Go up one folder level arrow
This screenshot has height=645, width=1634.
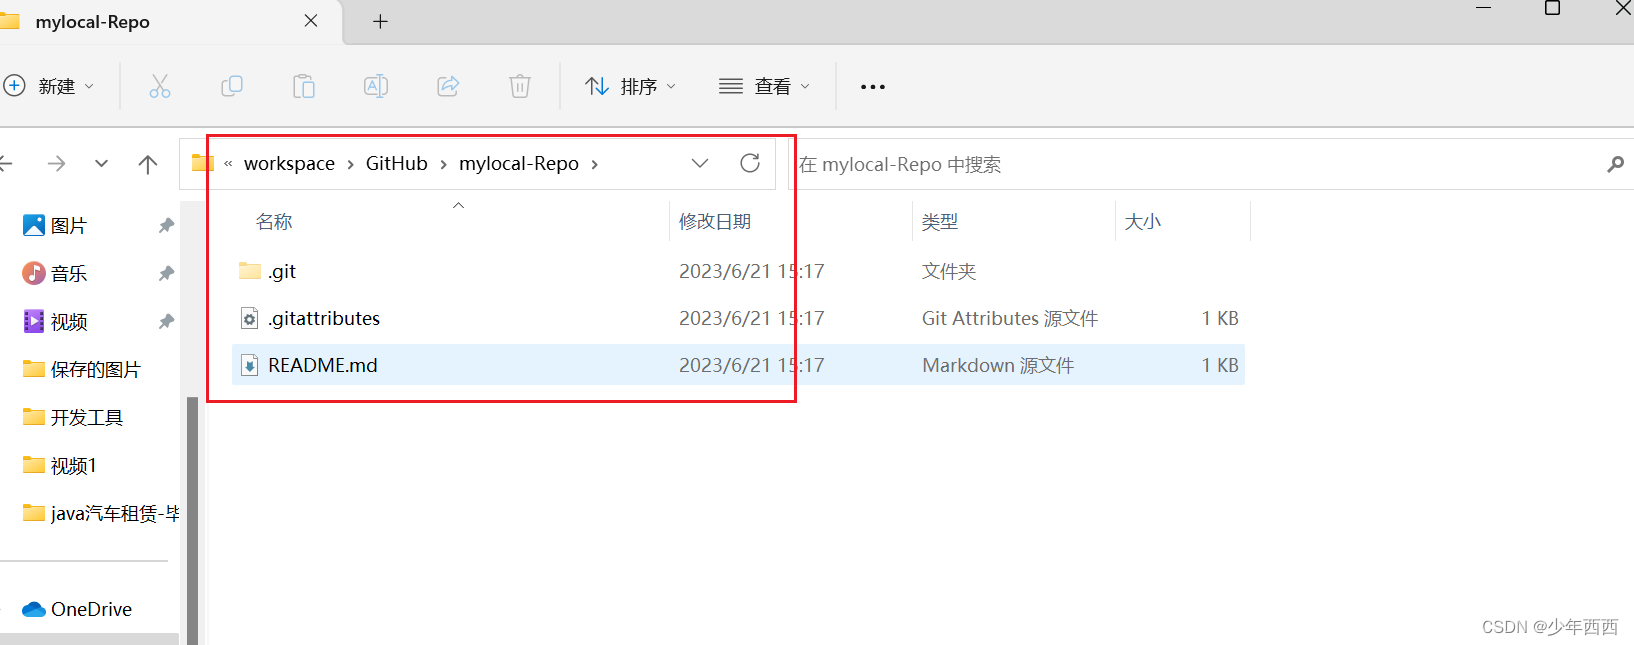click(x=148, y=164)
